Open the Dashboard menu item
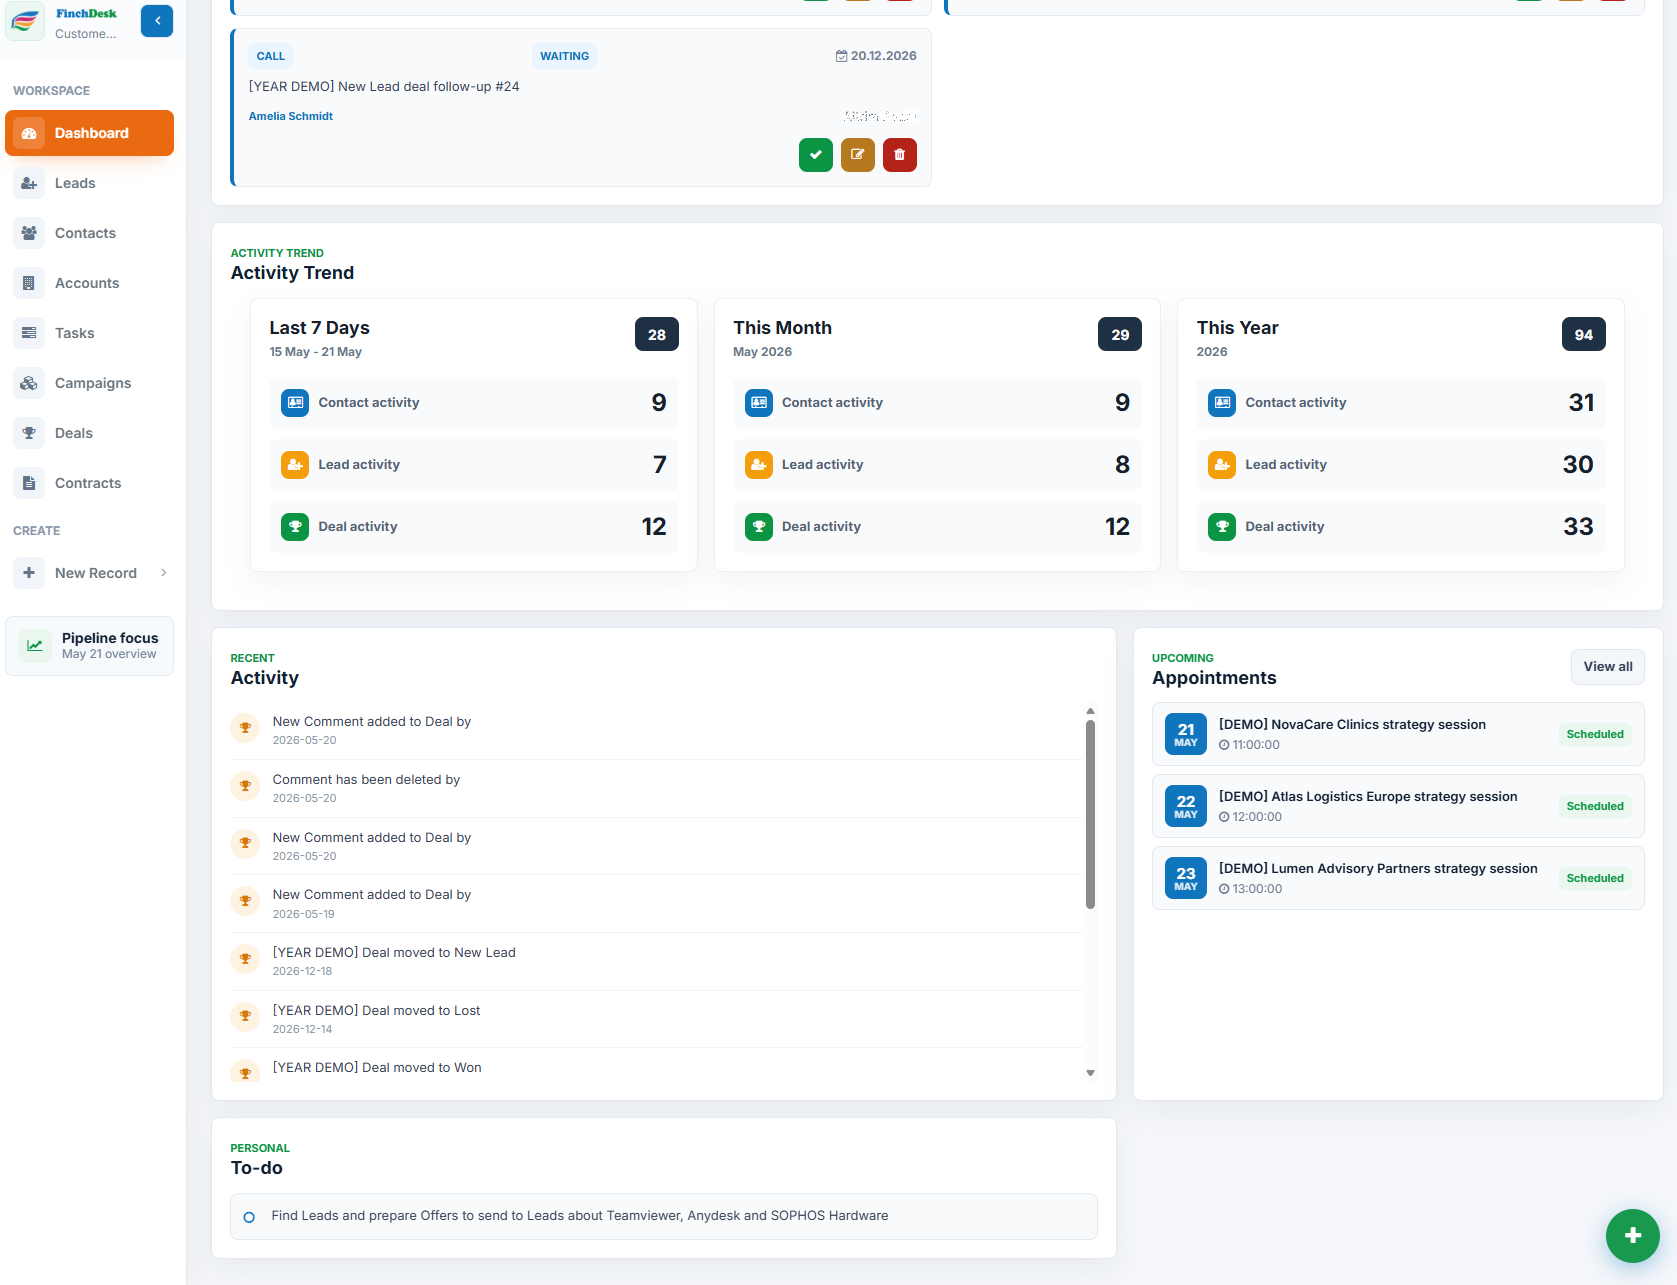The image size is (1677, 1285). (x=89, y=133)
